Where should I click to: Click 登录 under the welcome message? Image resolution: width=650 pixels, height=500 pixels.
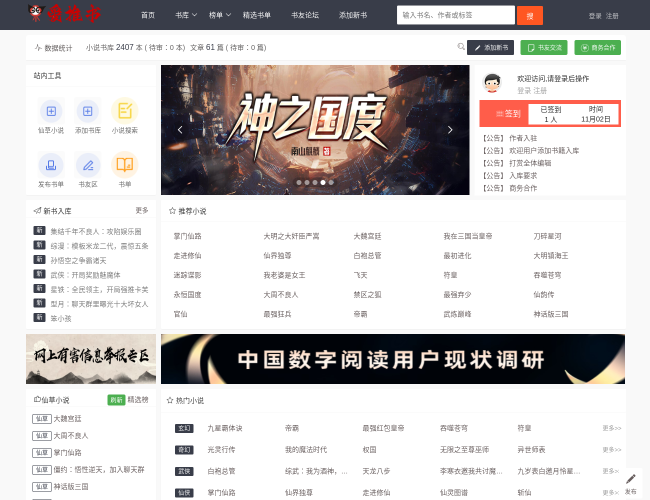tap(523, 91)
